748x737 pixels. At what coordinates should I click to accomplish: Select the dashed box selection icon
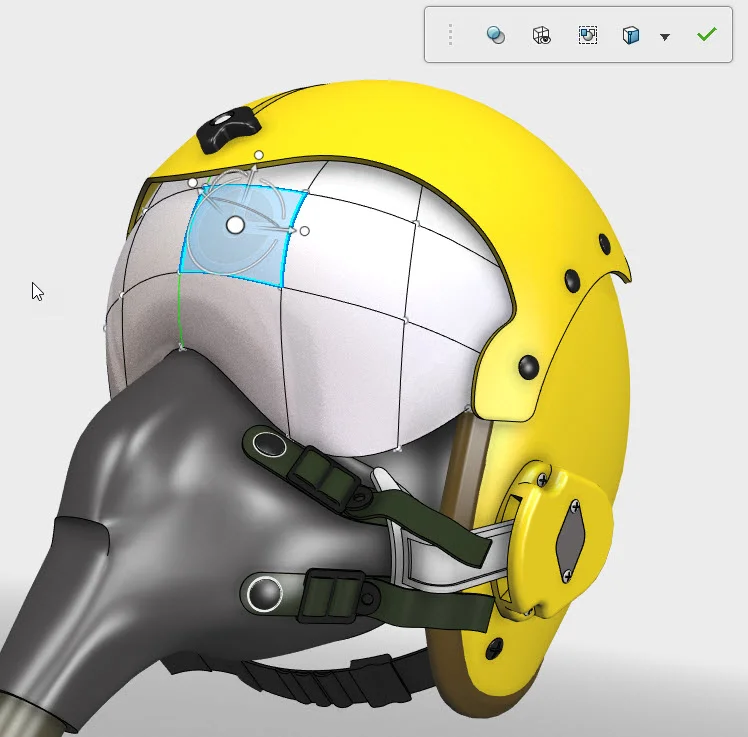coord(588,36)
